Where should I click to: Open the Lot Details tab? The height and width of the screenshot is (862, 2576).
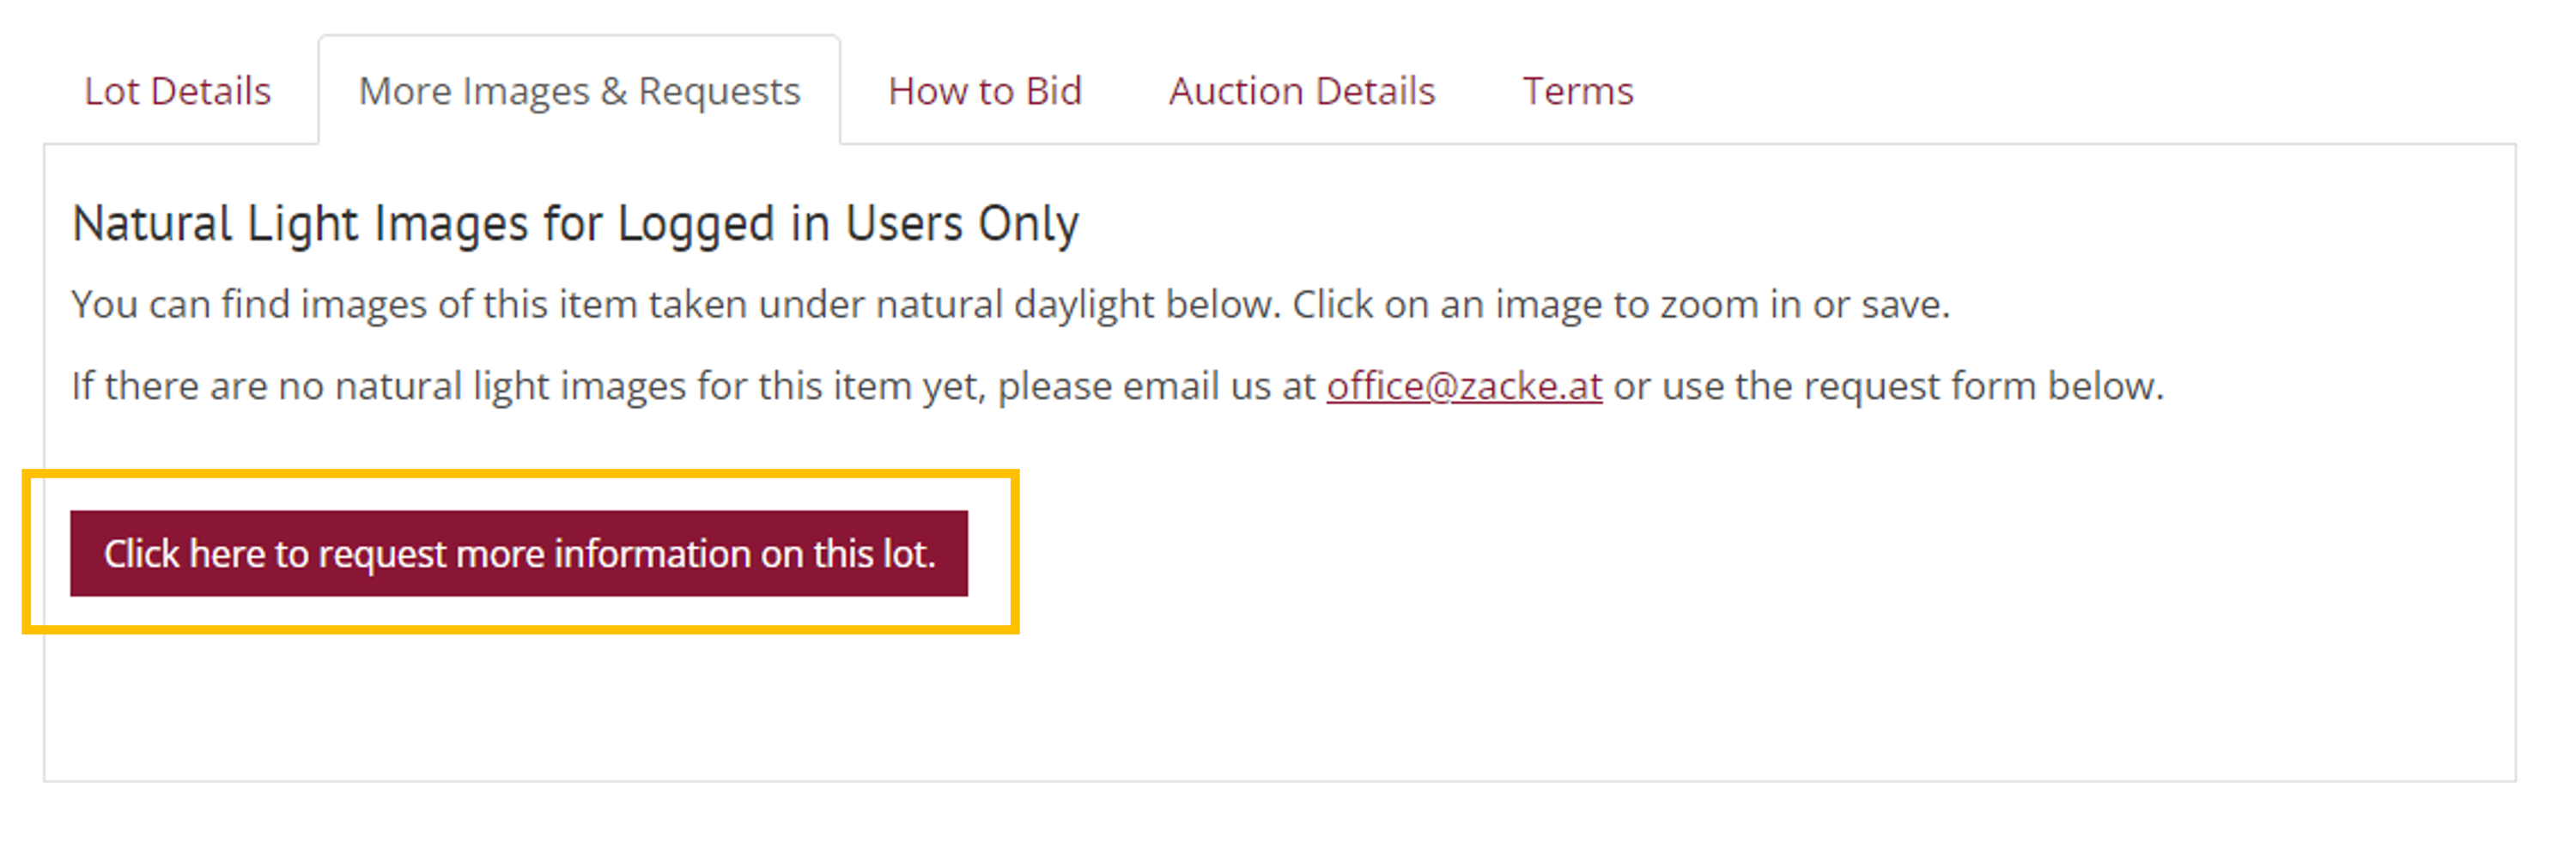coord(177,91)
